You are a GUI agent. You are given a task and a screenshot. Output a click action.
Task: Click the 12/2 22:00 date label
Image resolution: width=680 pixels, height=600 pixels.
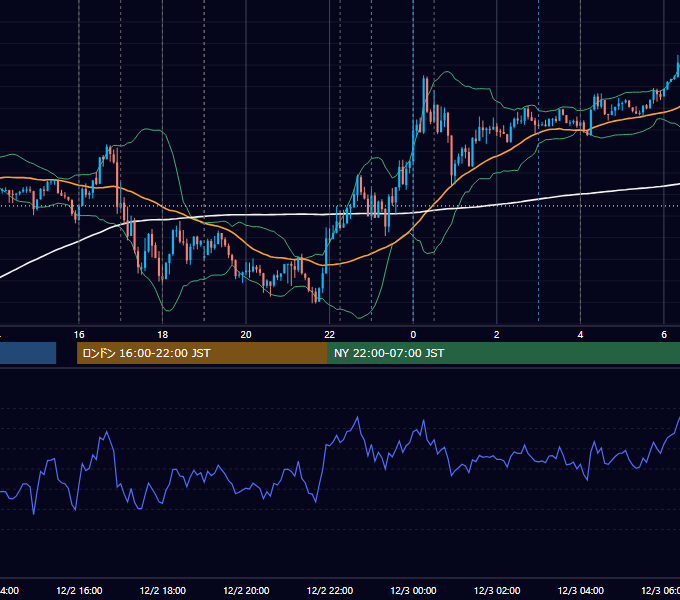point(330,591)
